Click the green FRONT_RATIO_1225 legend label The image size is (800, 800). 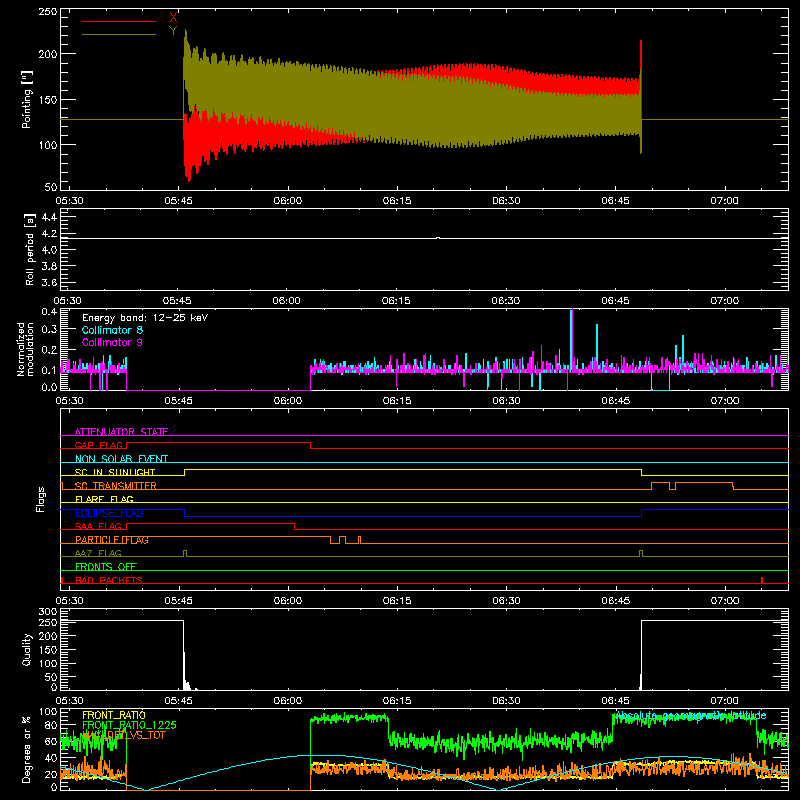tap(130, 725)
